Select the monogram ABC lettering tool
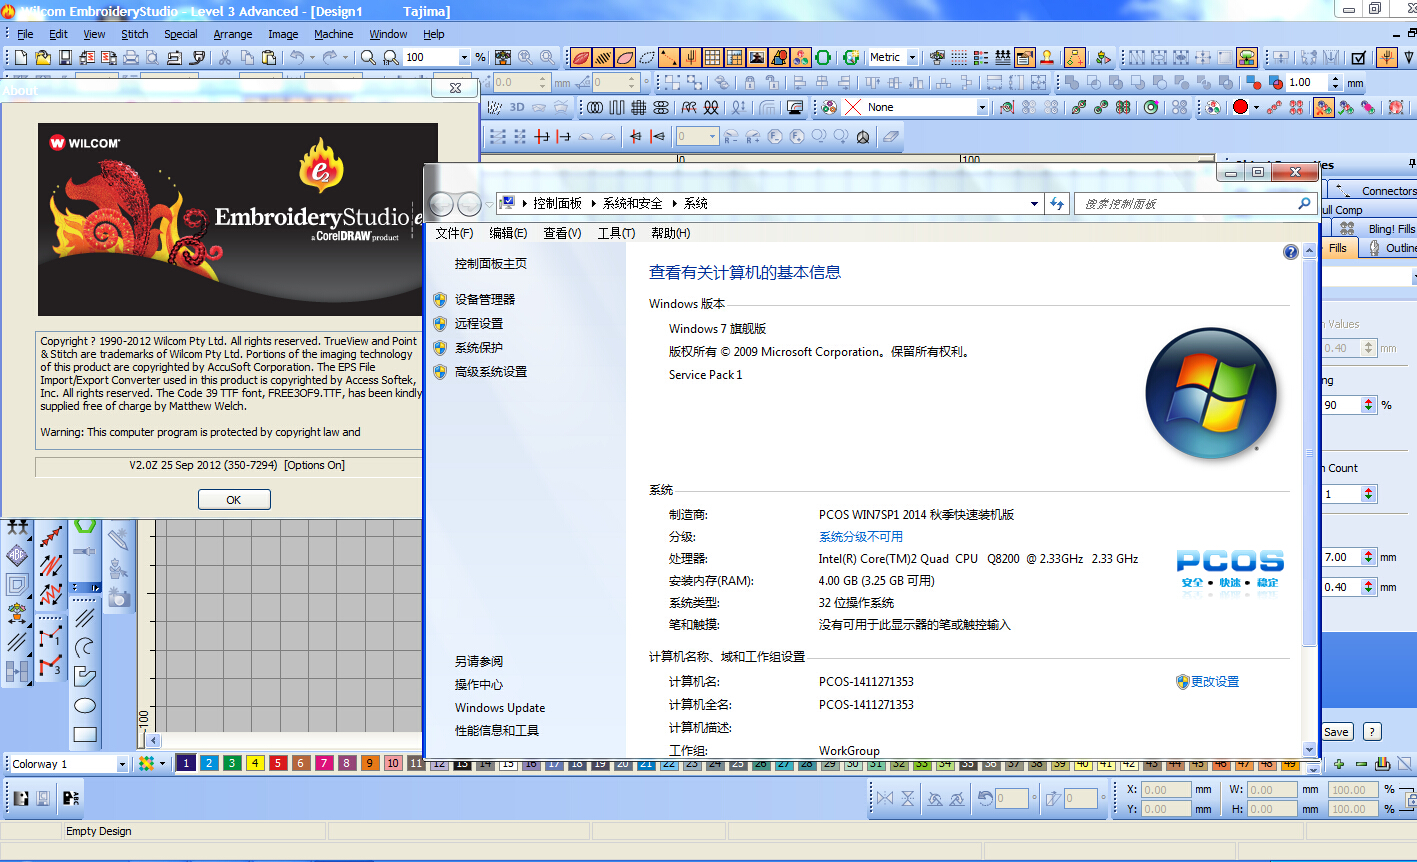This screenshot has height=862, width=1417. coord(17,555)
